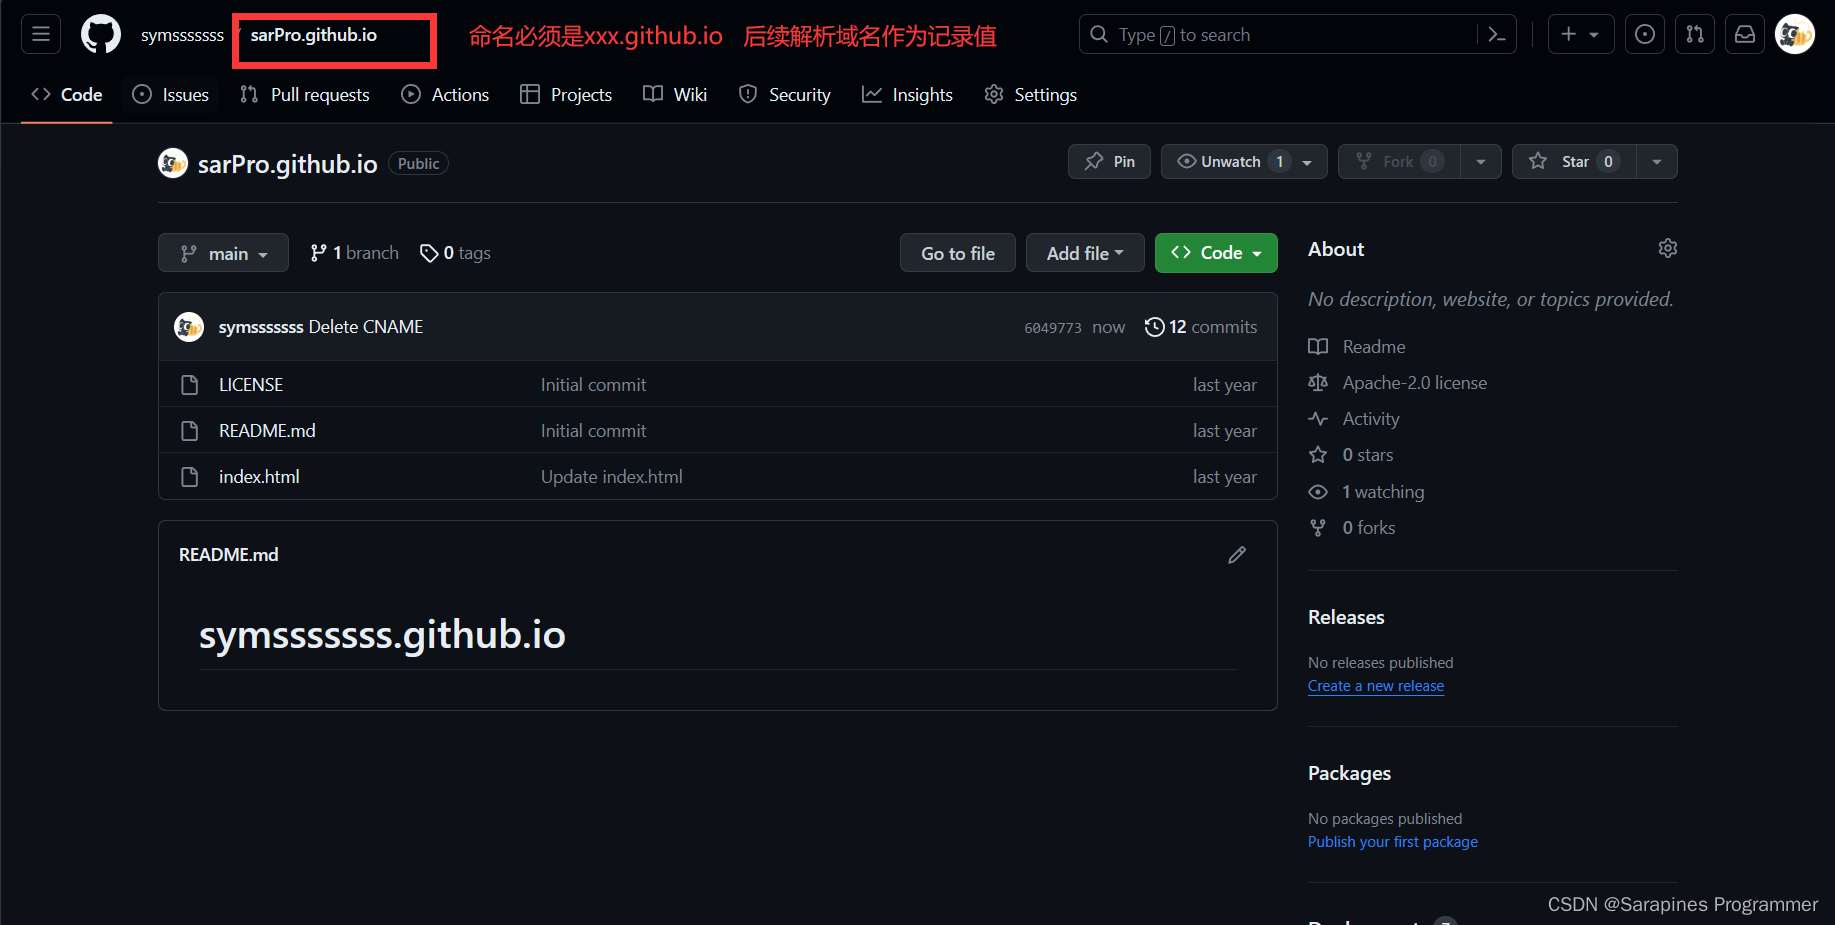The image size is (1835, 925).
Task: Click the Create a new release link
Action: click(x=1375, y=685)
